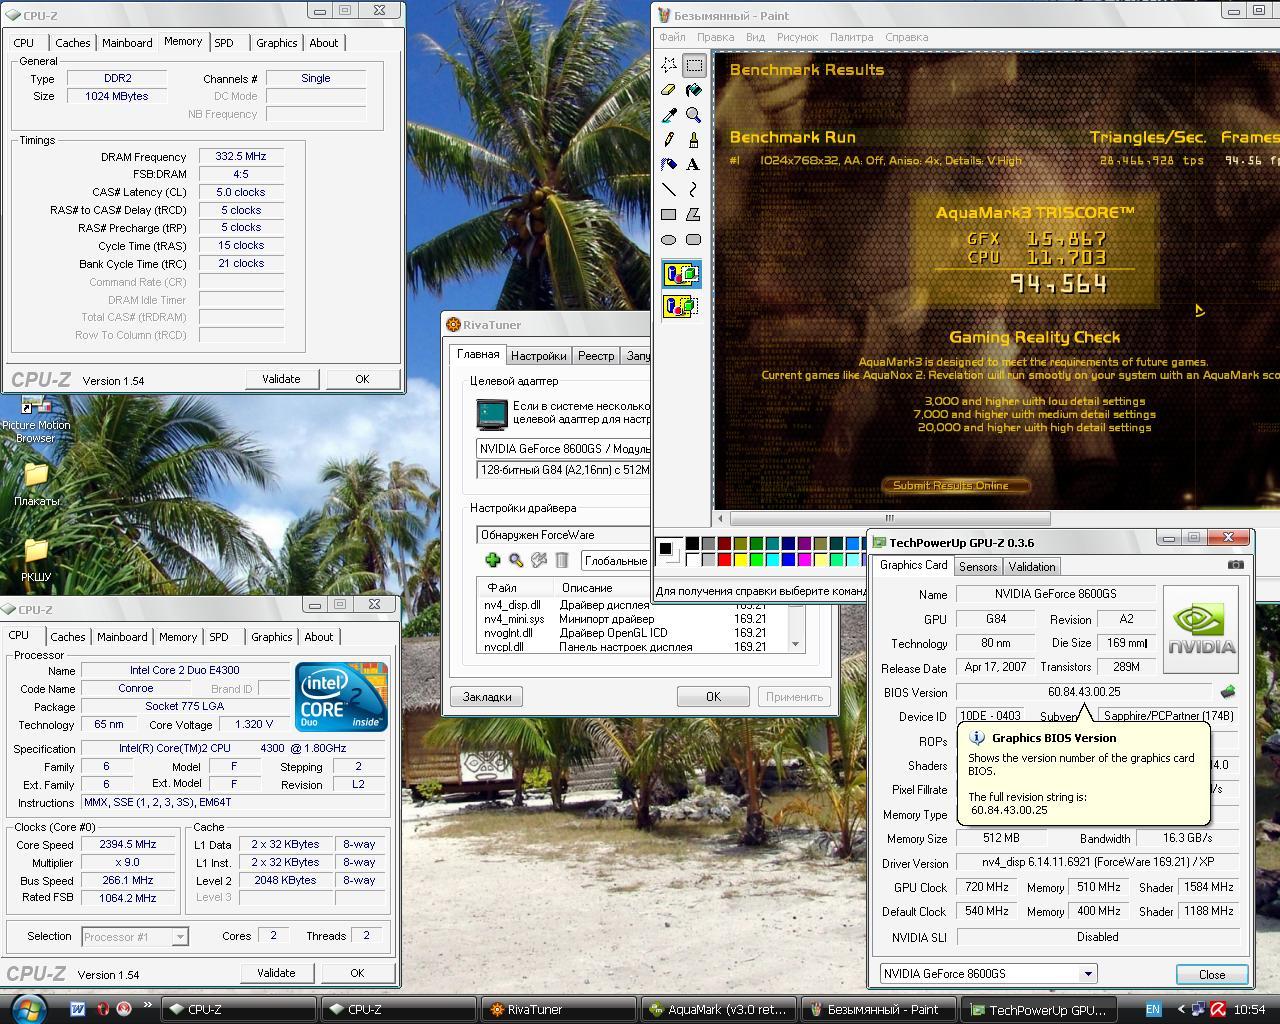Select the Pencil tool in Paint
Viewport: 1280px width, 1024px height.
[x=669, y=140]
